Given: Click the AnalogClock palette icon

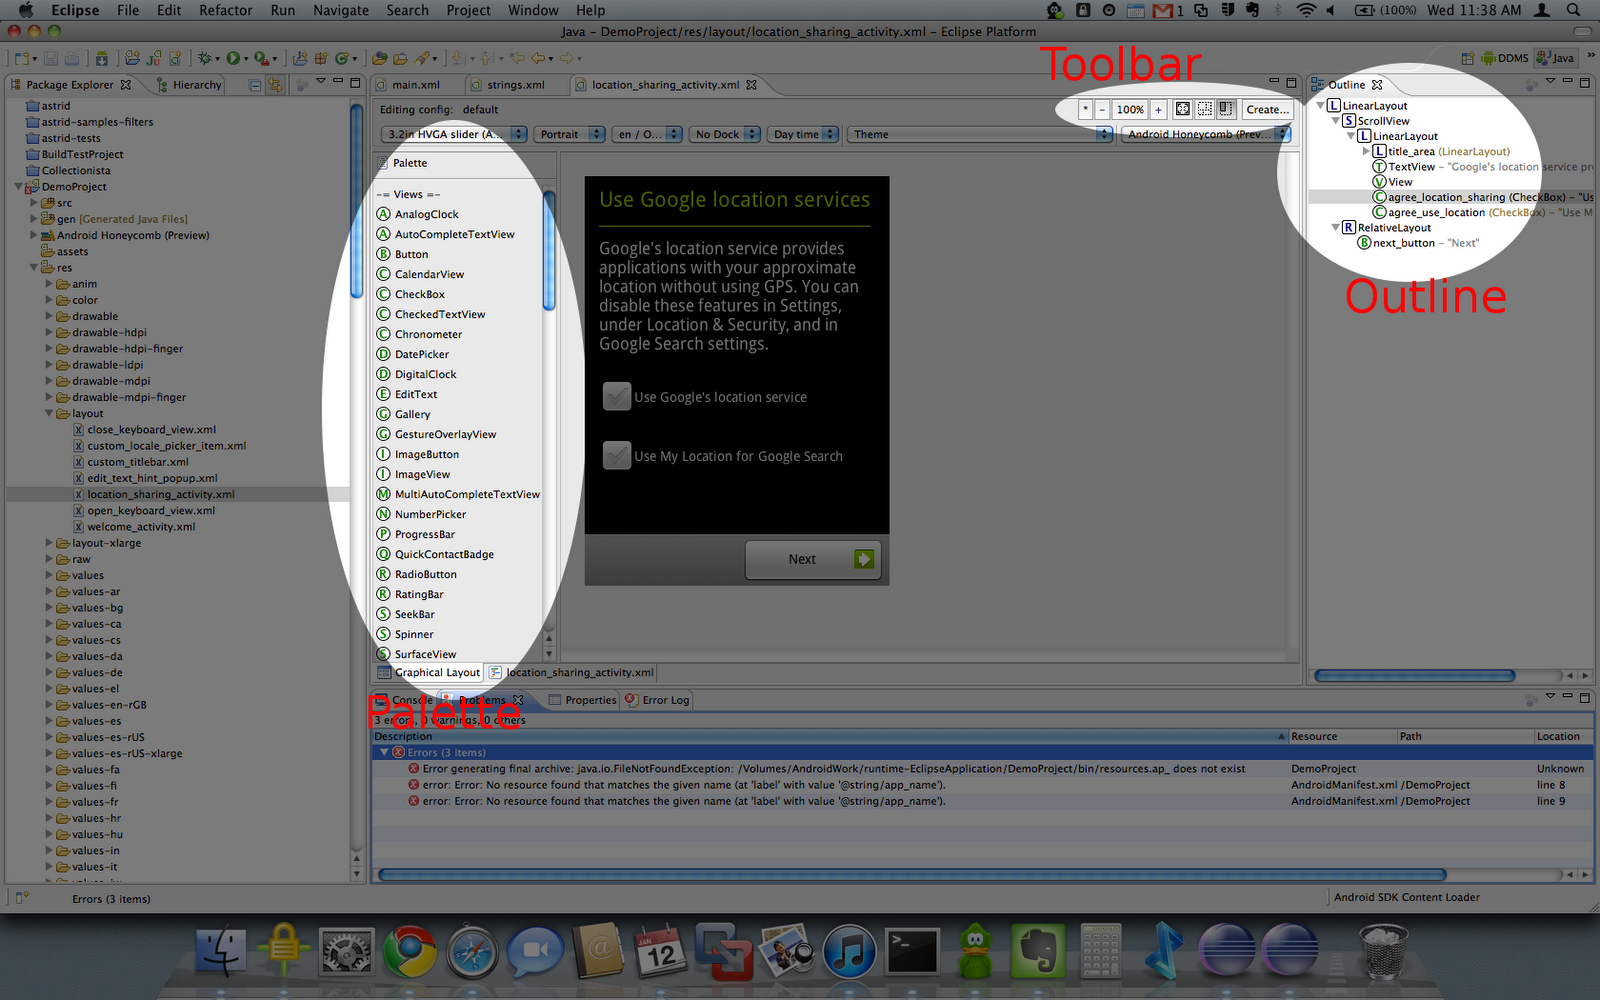Looking at the screenshot, I should point(383,214).
